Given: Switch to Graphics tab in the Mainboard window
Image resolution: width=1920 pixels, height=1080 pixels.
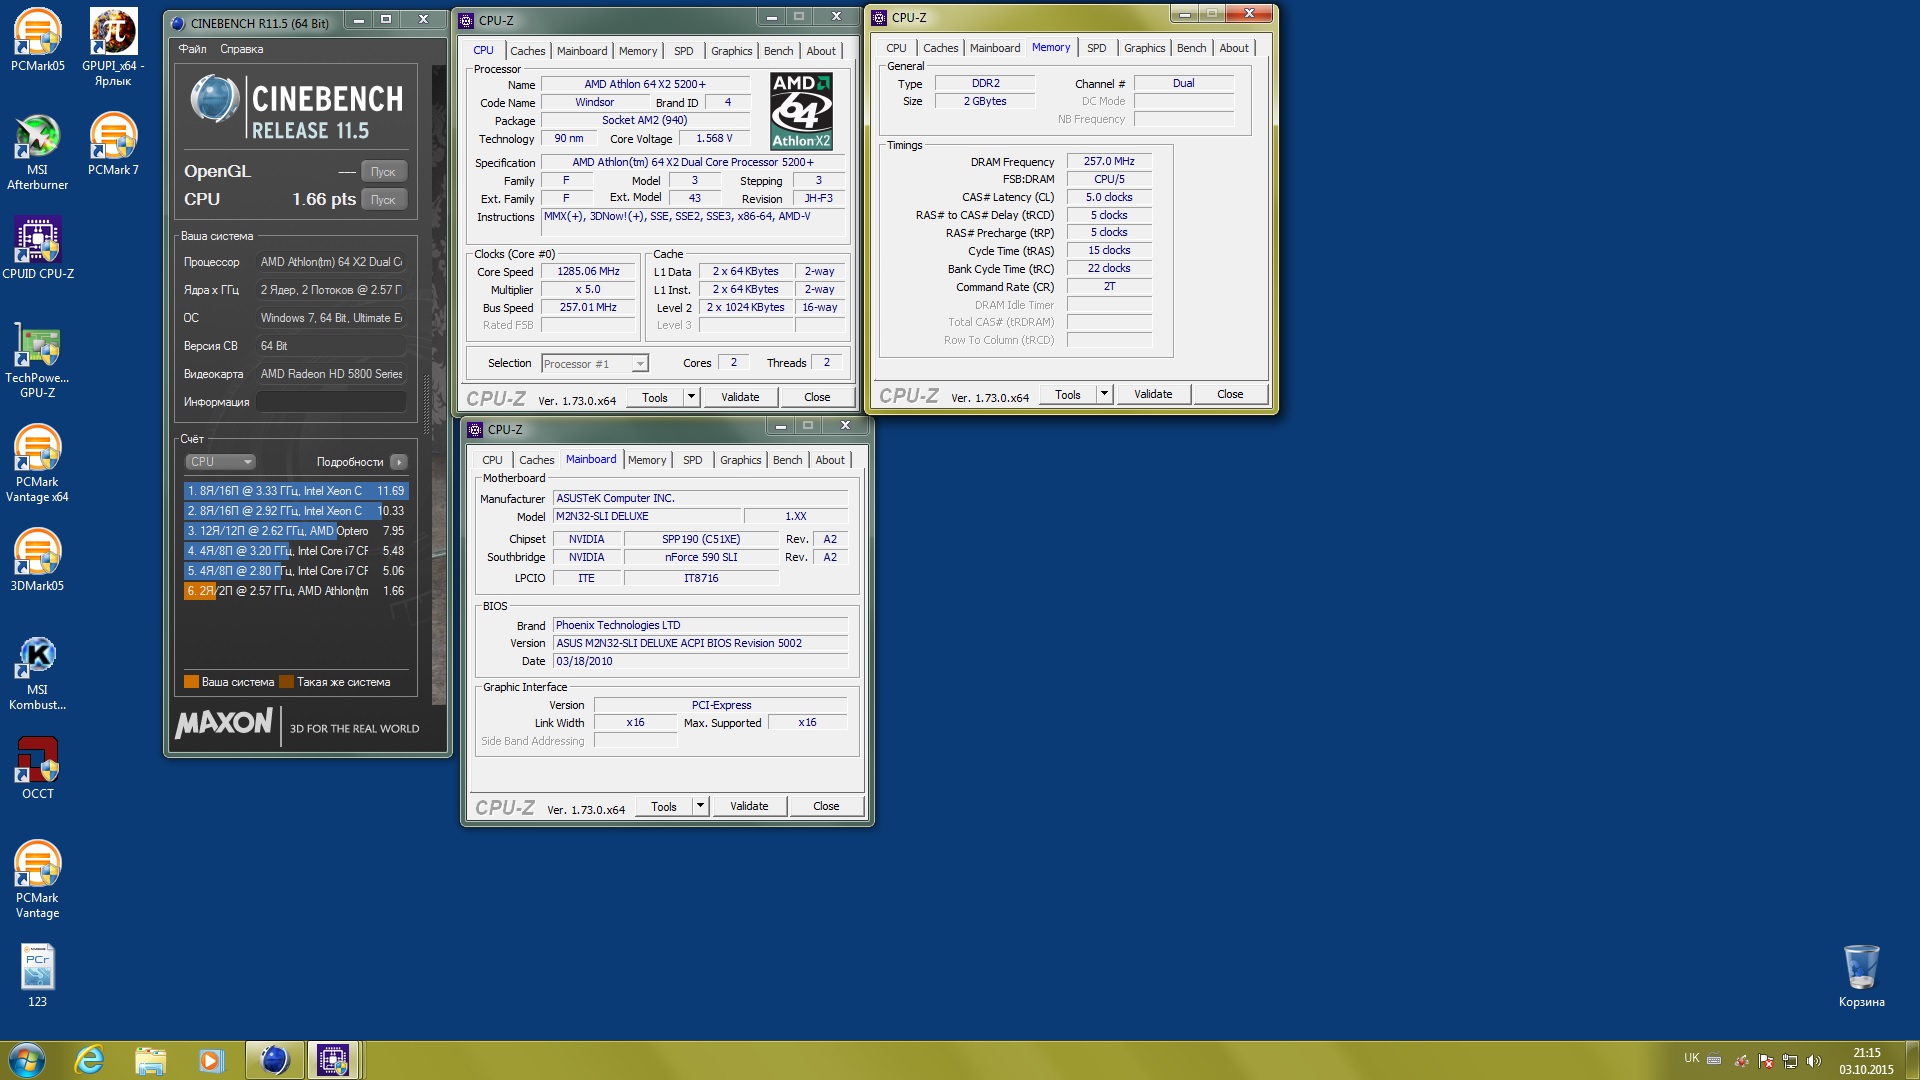Looking at the screenshot, I should pos(740,460).
